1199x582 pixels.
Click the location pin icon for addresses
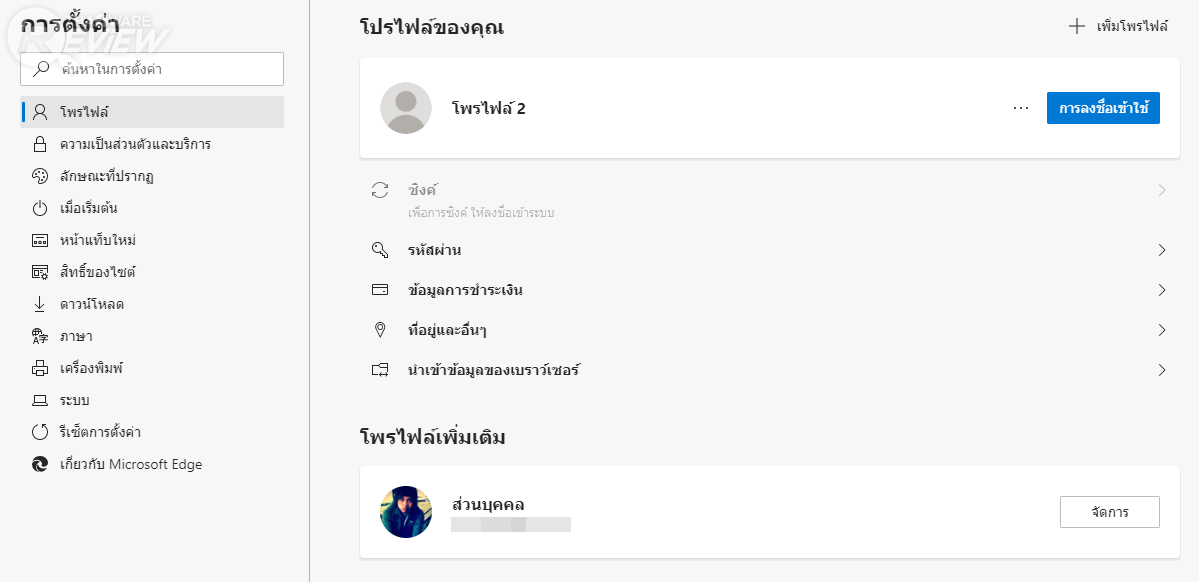380,330
